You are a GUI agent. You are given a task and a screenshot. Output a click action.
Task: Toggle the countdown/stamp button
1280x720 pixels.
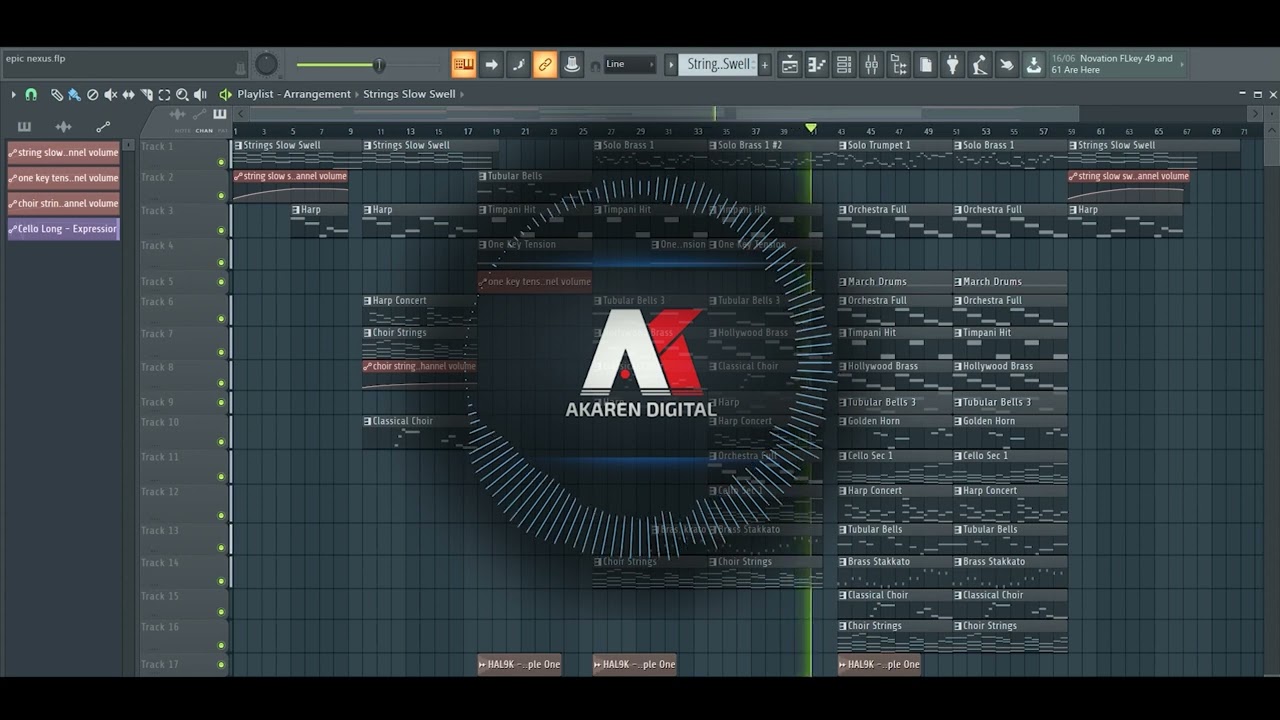pyautogui.click(x=571, y=65)
